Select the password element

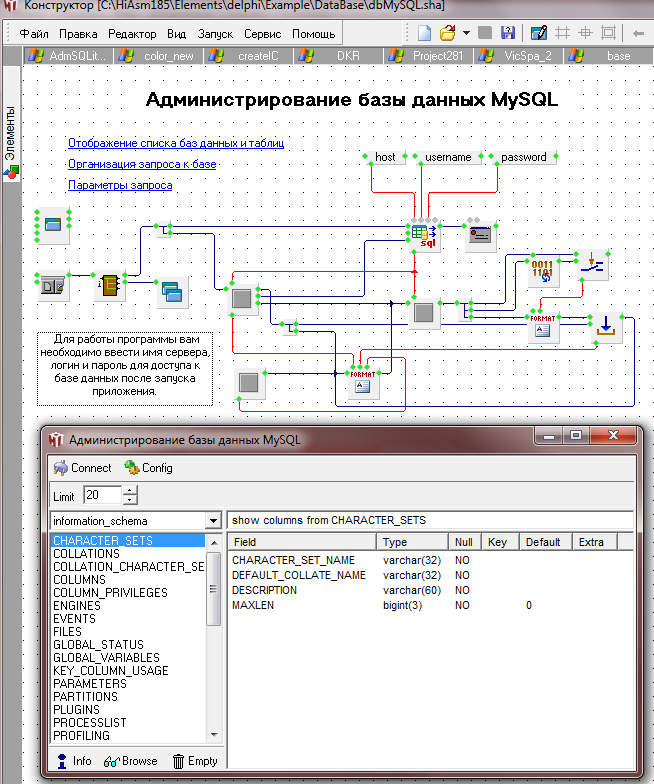(524, 157)
